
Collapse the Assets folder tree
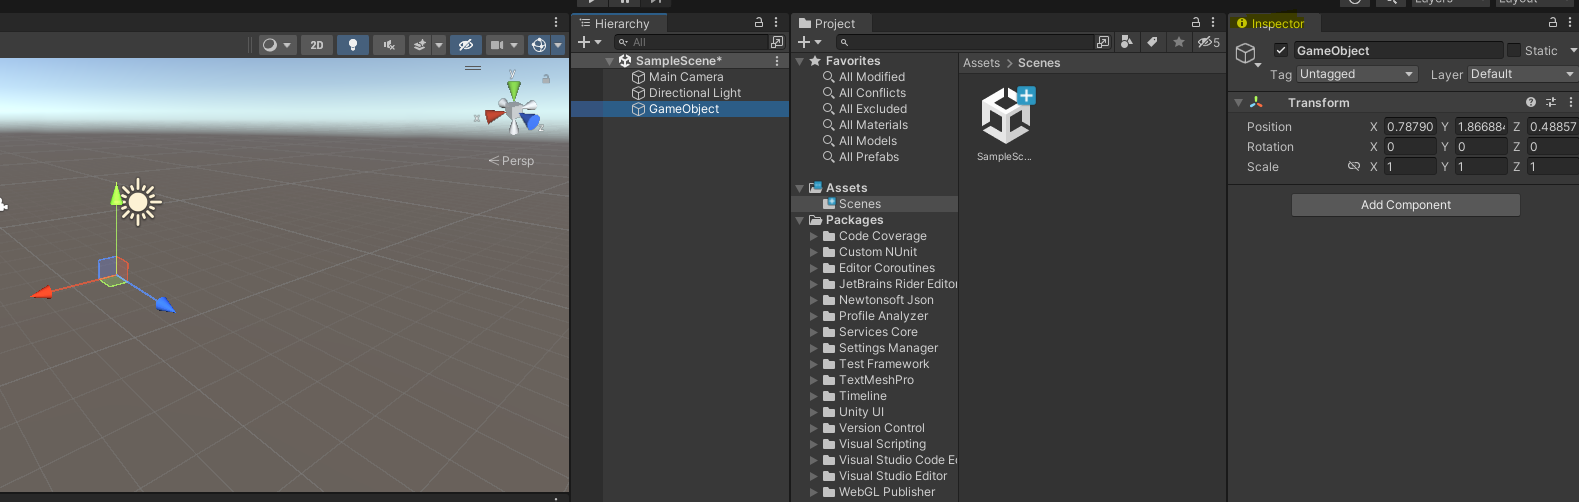coord(800,188)
